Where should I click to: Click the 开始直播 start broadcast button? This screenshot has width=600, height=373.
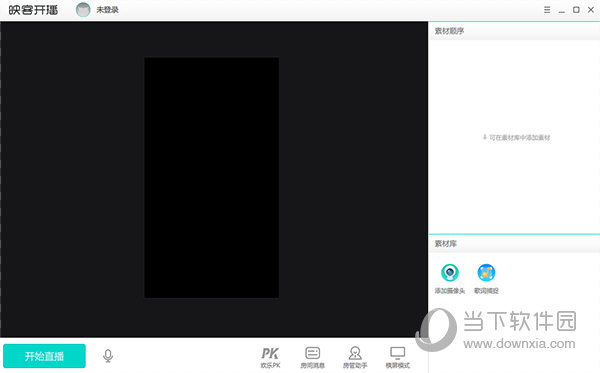pyautogui.click(x=44, y=356)
